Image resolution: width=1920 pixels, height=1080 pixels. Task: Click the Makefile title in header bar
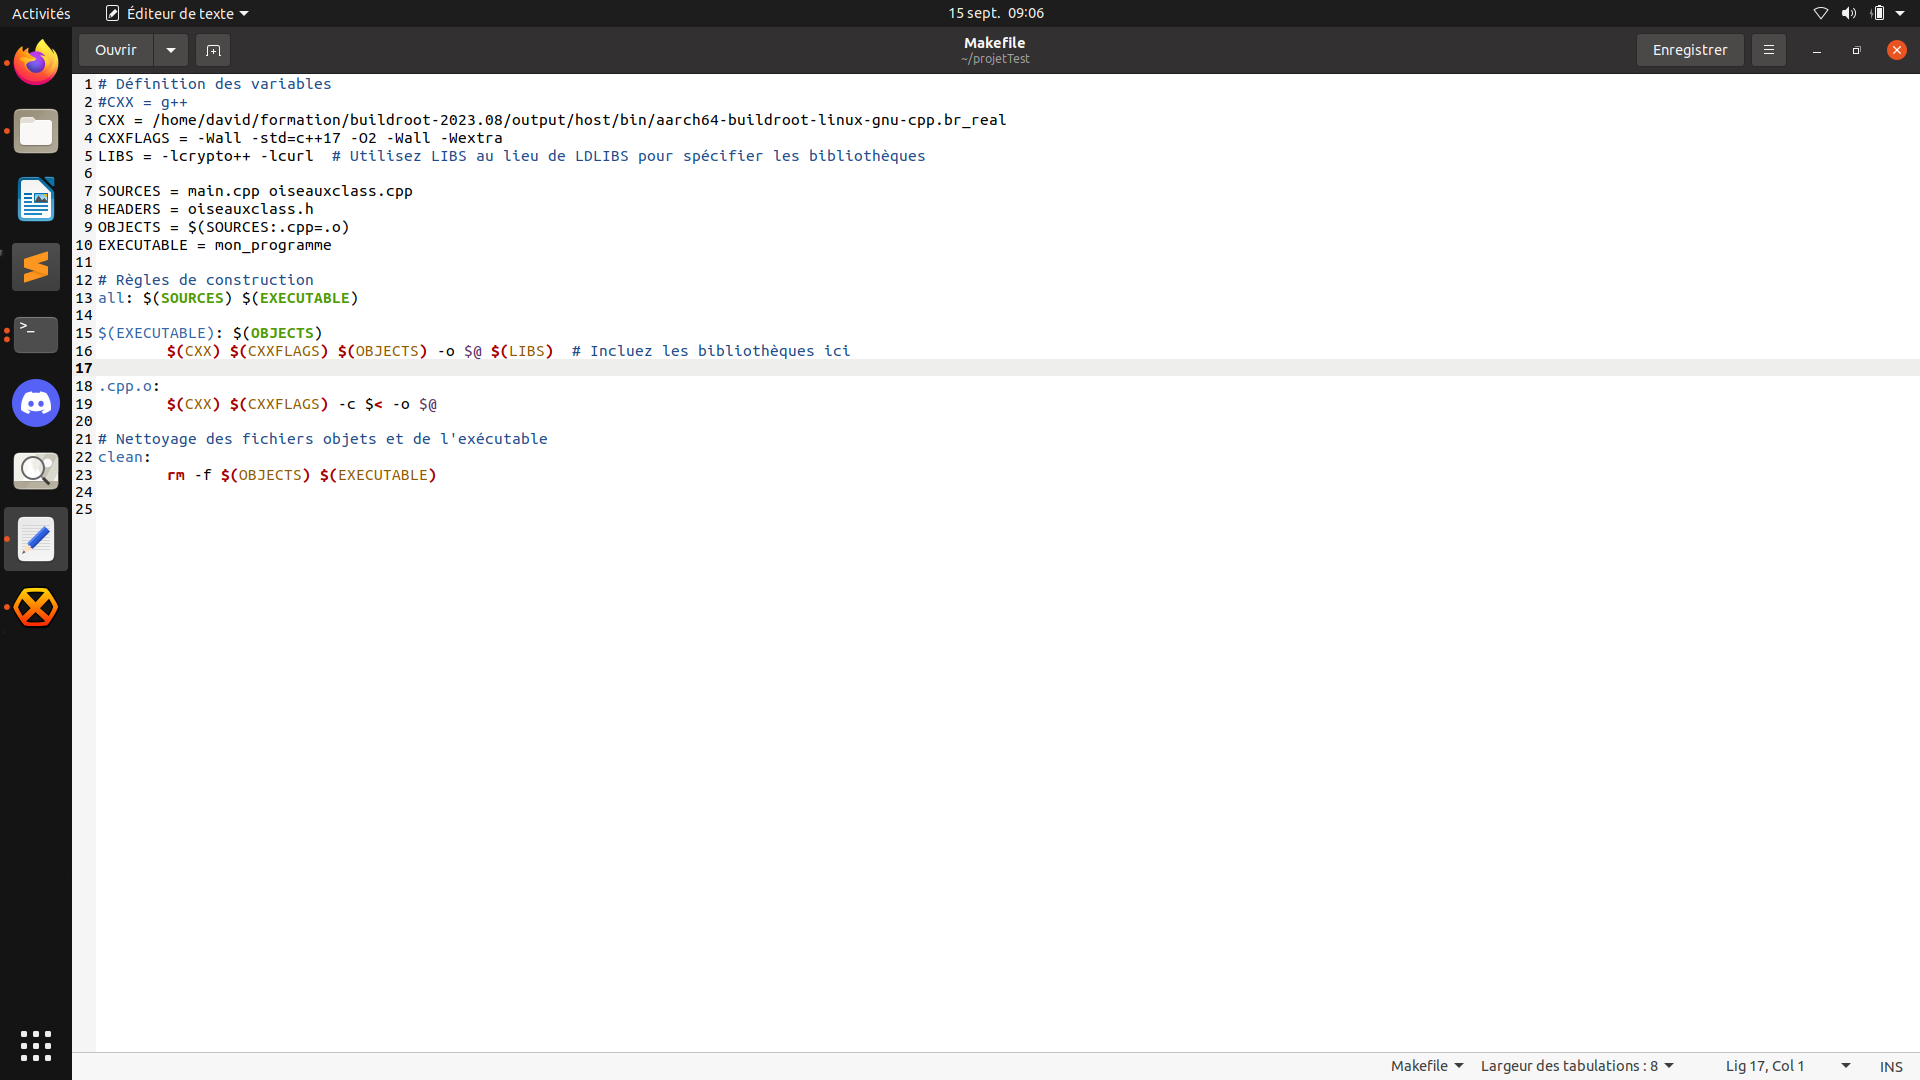(x=995, y=43)
